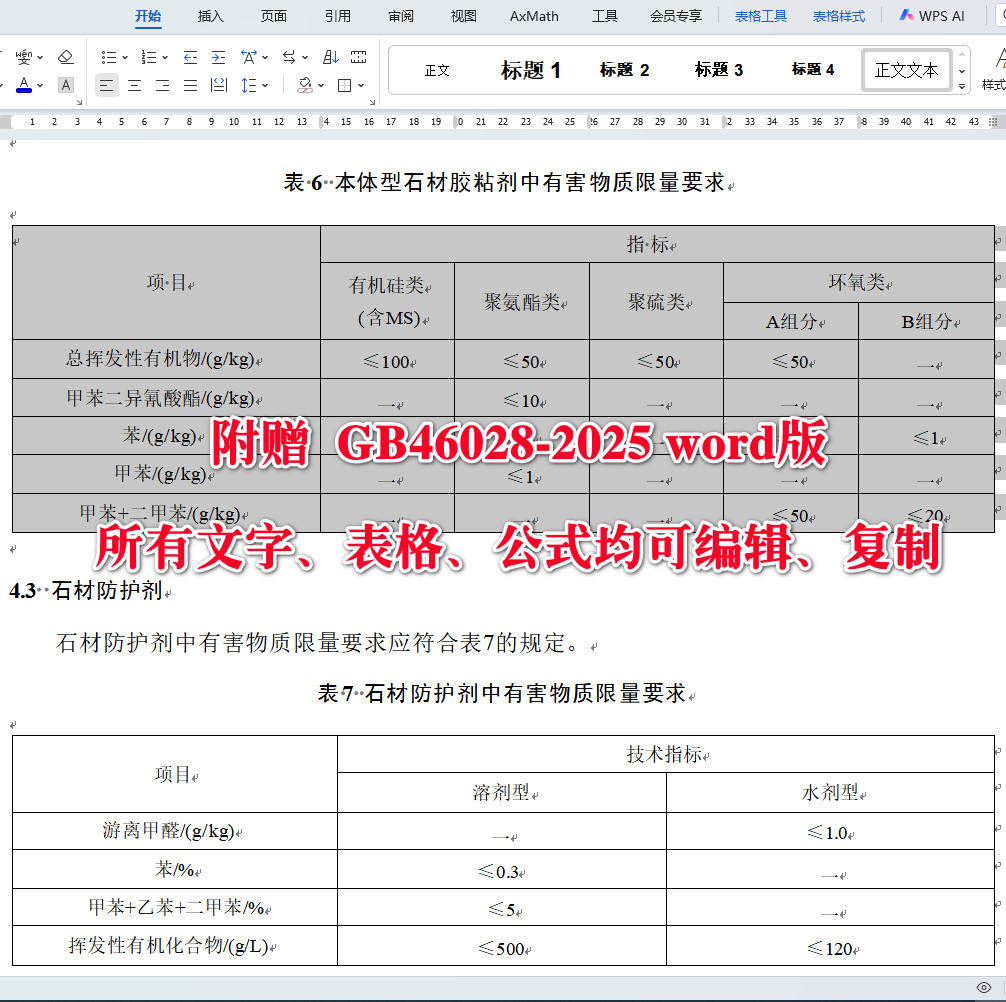
Task: Click the increase indent icon
Action: pos(217,57)
